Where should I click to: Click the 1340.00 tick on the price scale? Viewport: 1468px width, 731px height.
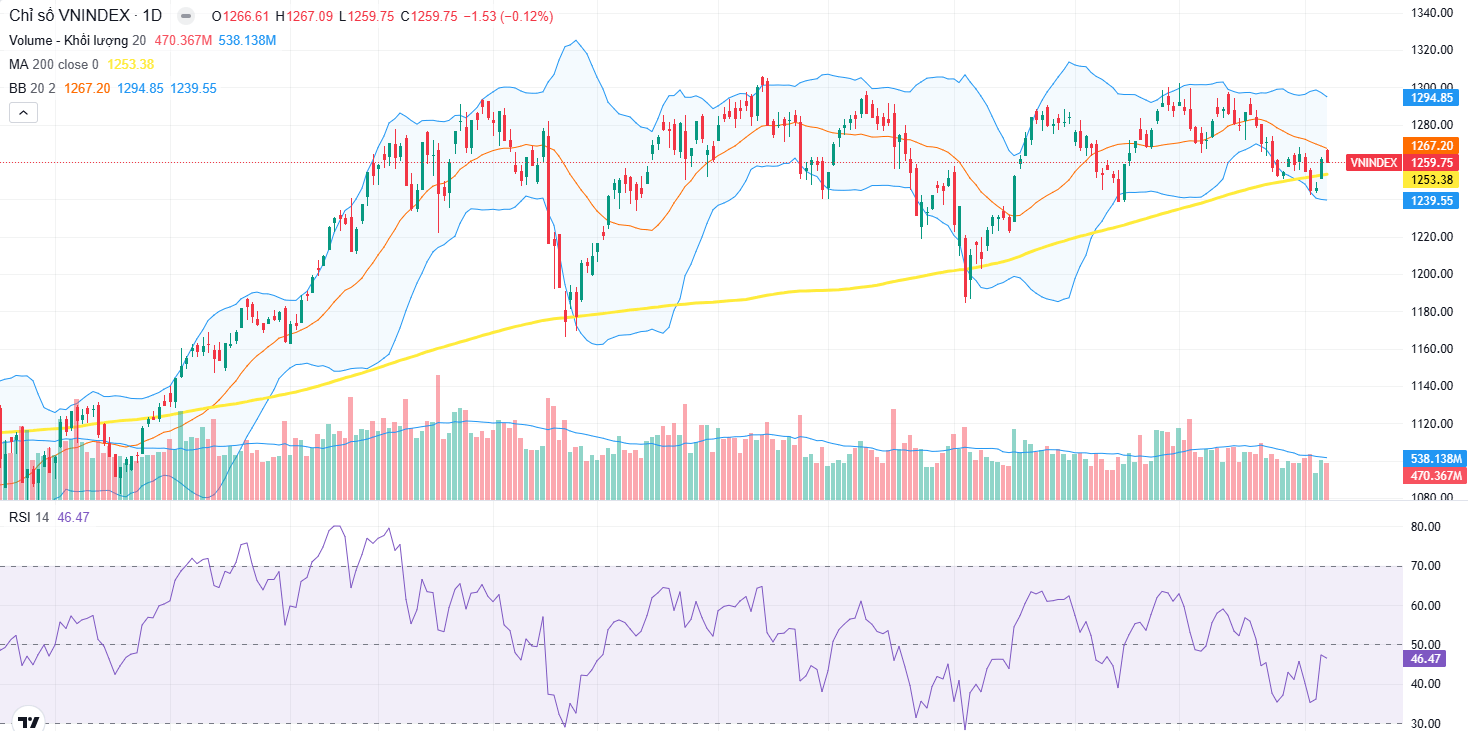point(1431,12)
